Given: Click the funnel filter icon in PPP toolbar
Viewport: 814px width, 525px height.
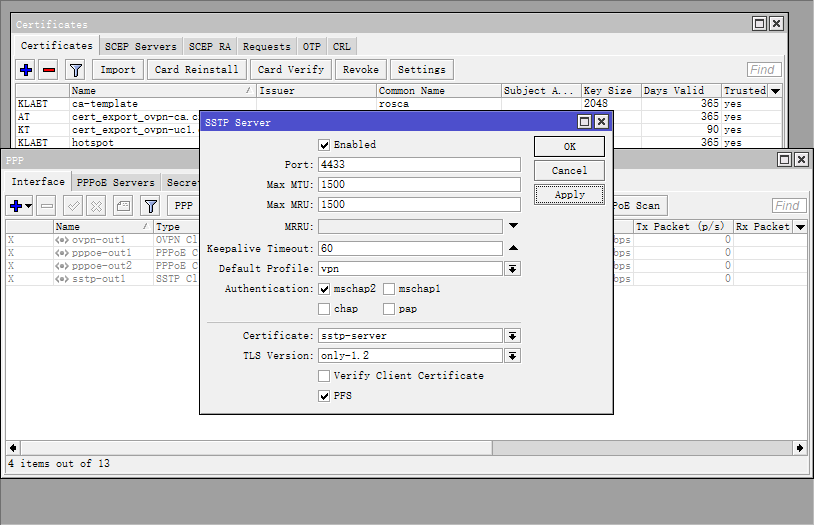Looking at the screenshot, I should pos(150,206).
